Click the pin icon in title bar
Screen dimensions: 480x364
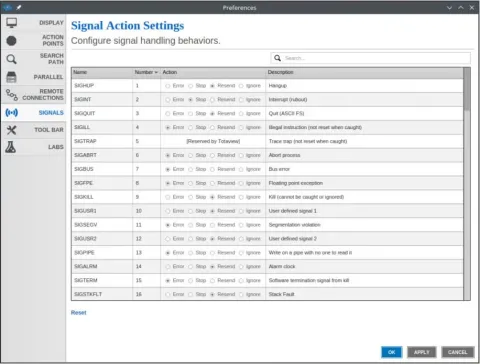(19, 7)
